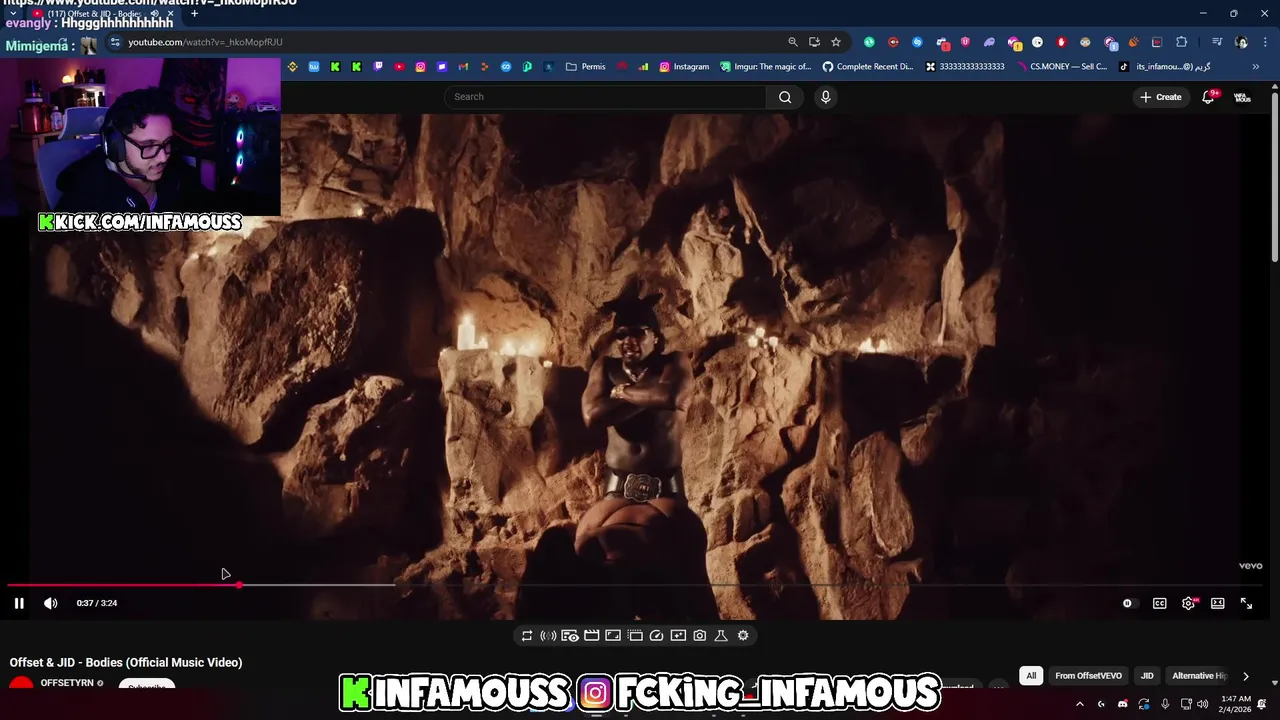Open the Extensions puzzle icon

coord(1181,42)
